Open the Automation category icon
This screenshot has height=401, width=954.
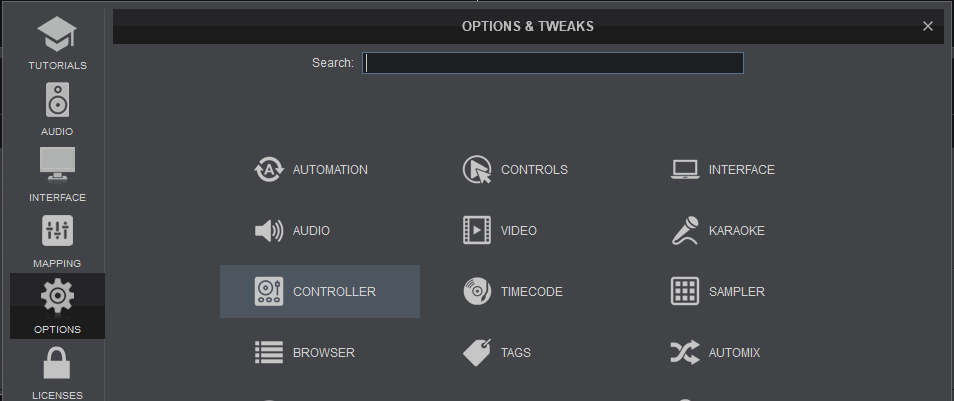coord(269,170)
